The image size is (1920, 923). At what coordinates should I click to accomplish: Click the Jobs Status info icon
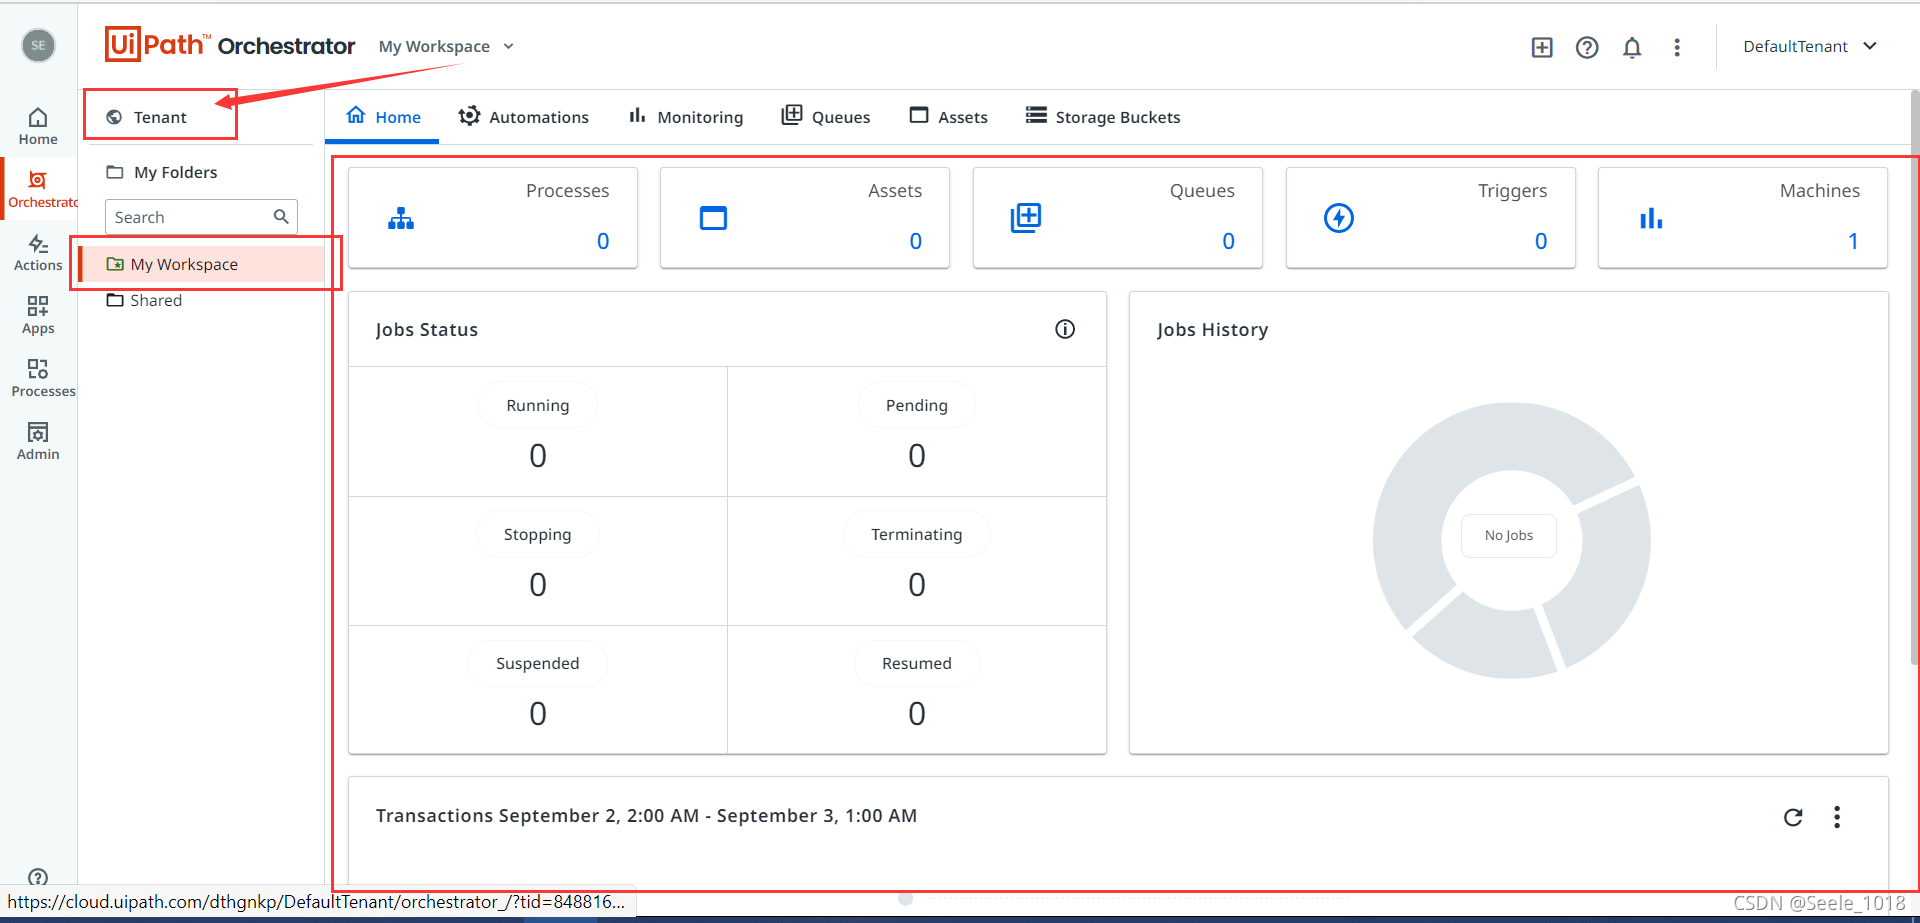[1065, 329]
